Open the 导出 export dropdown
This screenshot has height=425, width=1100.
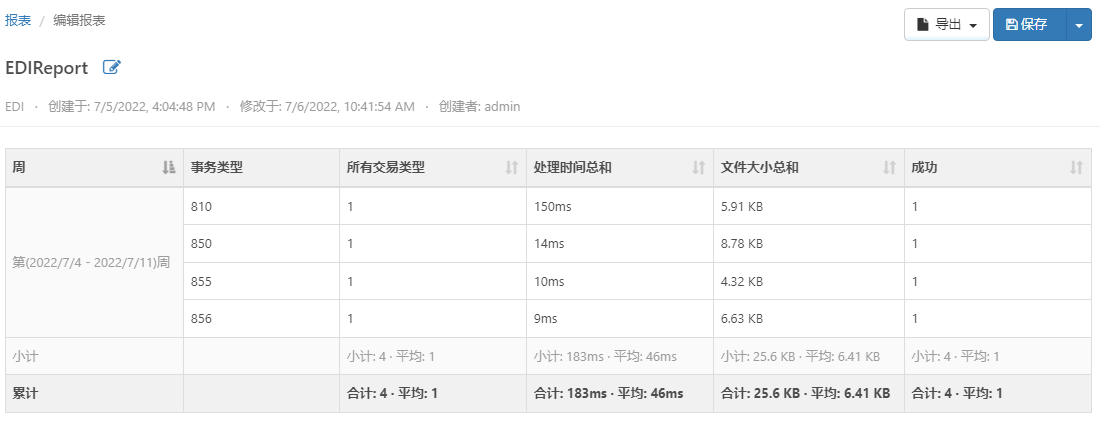pos(946,25)
